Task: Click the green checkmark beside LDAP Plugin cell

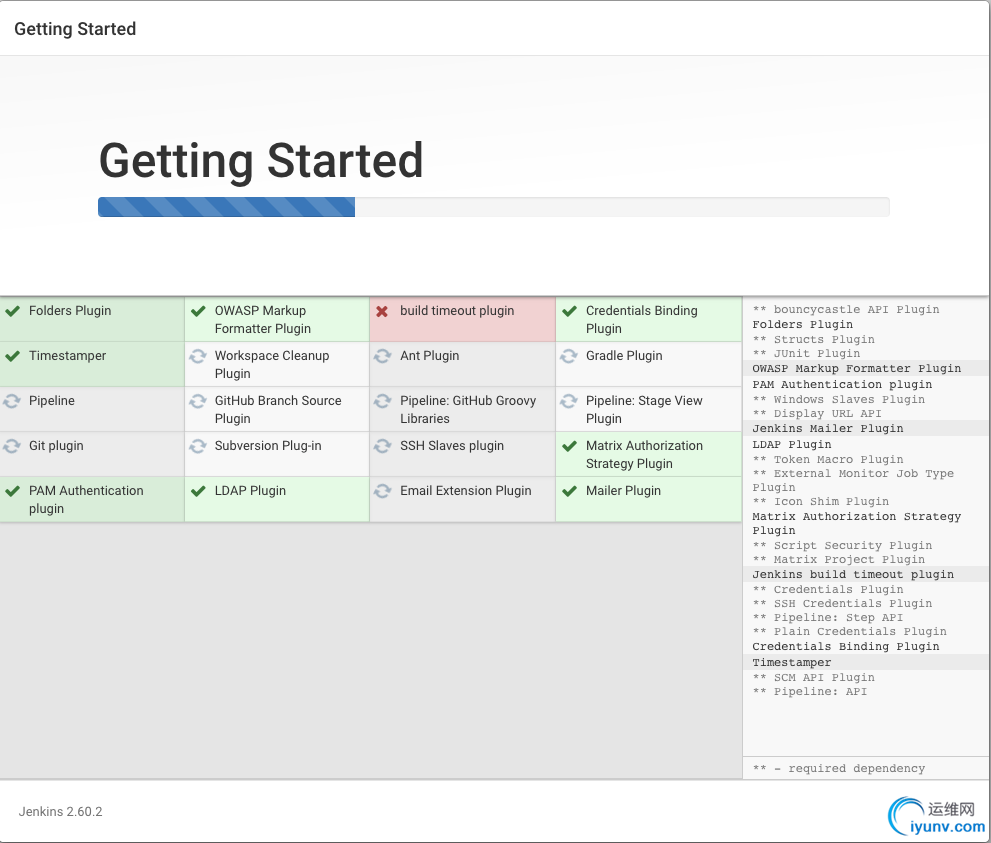Action: point(198,491)
